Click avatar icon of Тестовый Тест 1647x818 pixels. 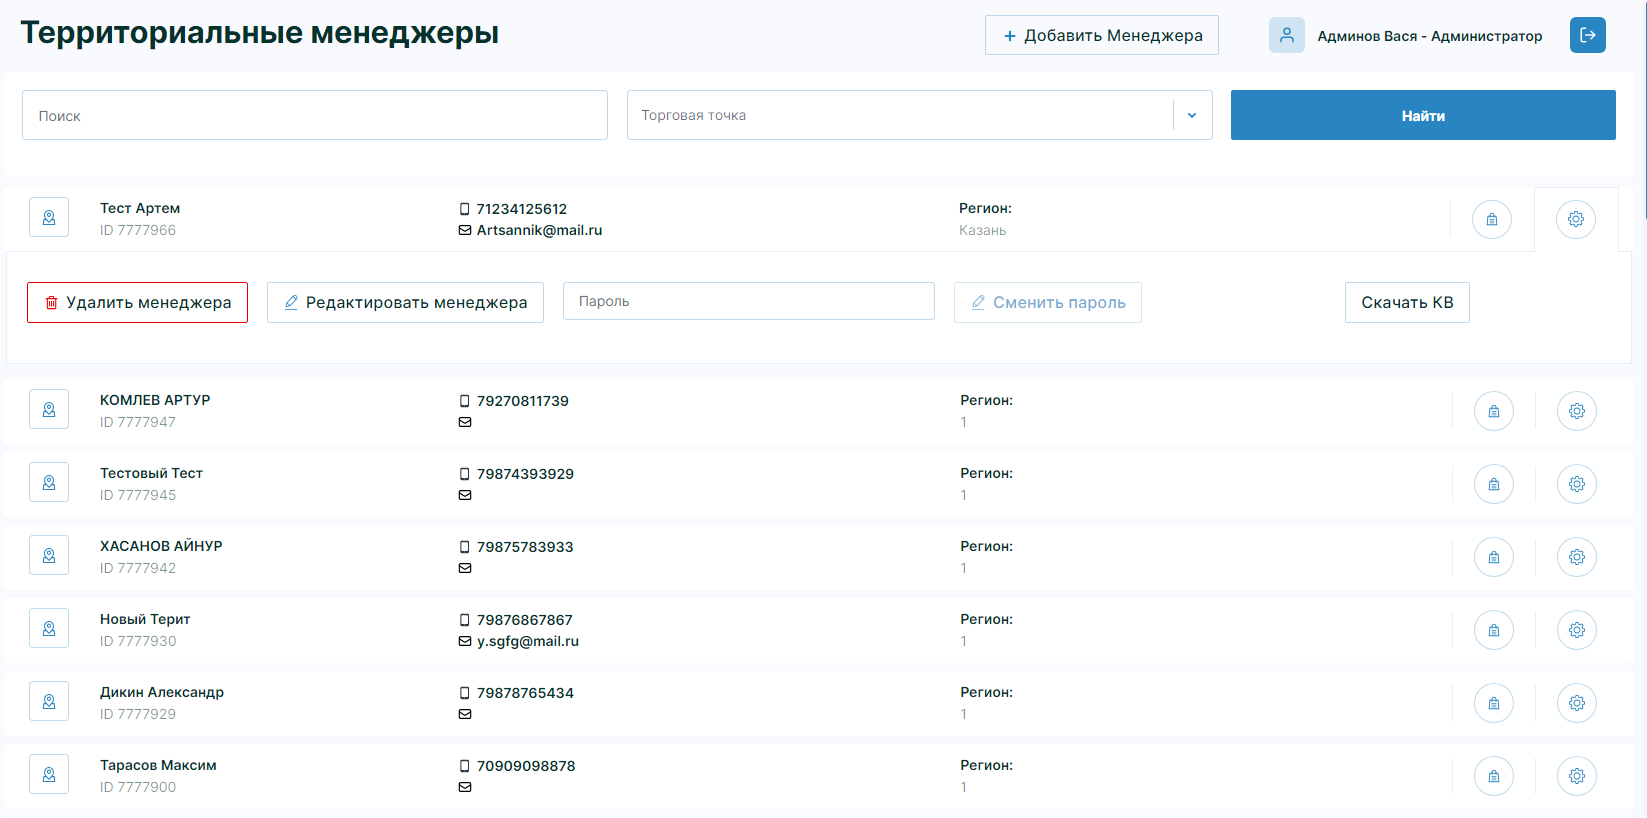click(49, 483)
